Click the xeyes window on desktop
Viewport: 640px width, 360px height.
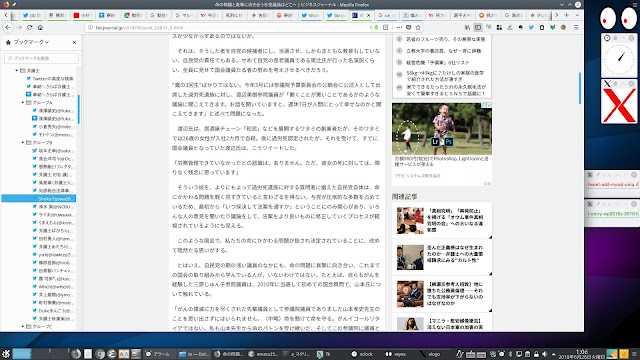click(618, 18)
